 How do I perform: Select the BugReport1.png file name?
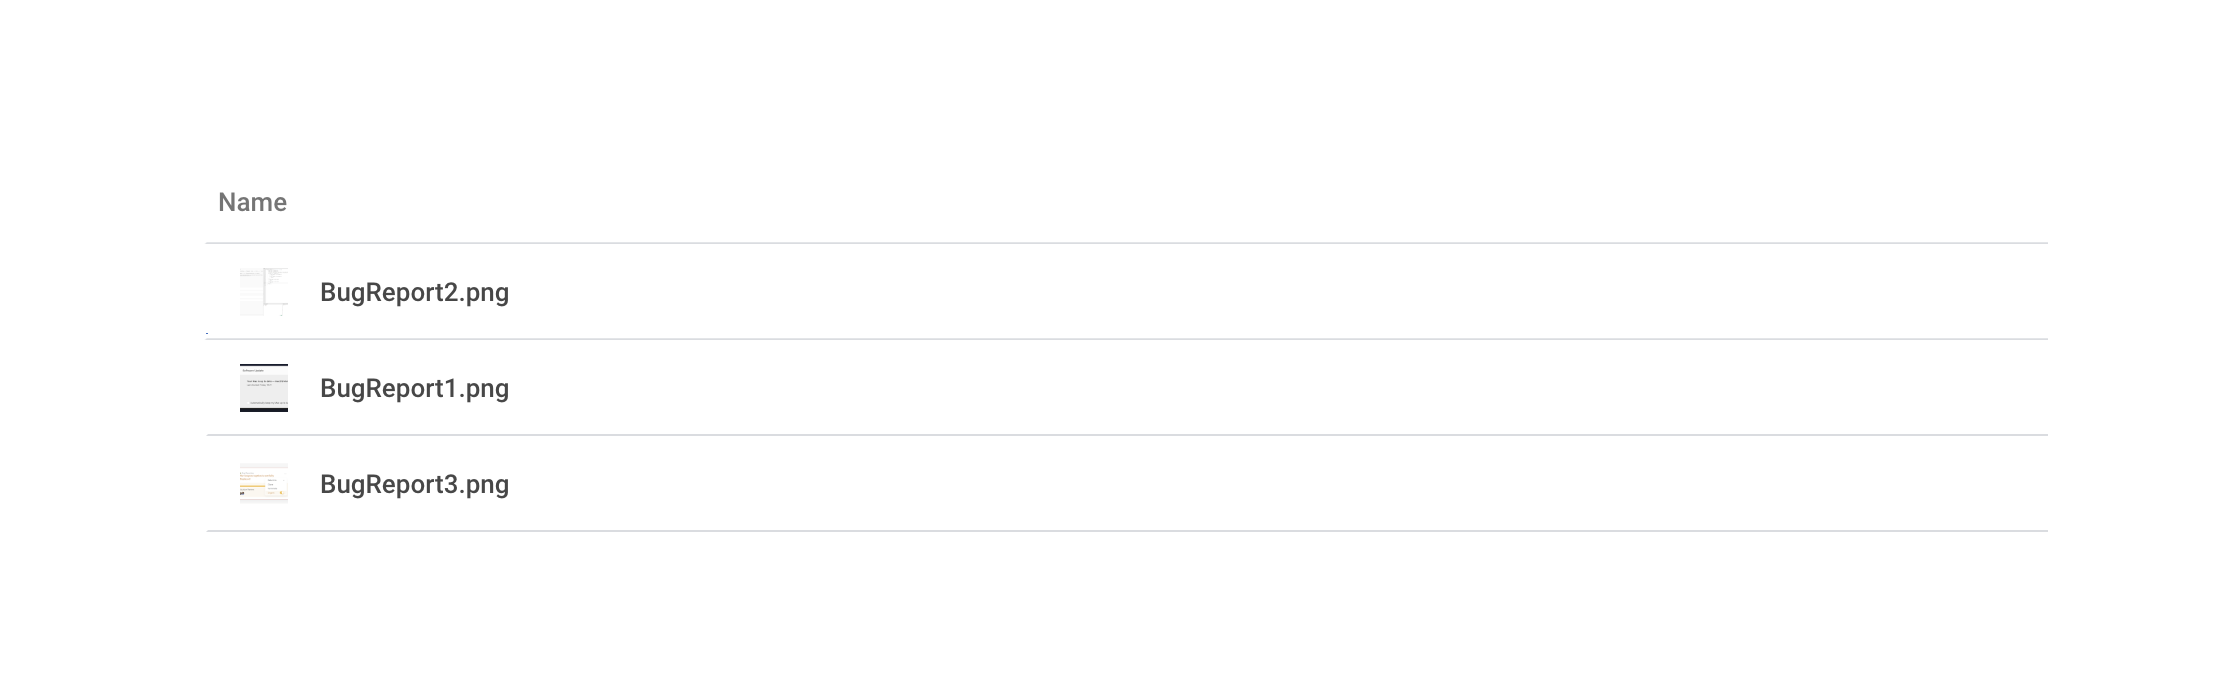pyautogui.click(x=414, y=388)
